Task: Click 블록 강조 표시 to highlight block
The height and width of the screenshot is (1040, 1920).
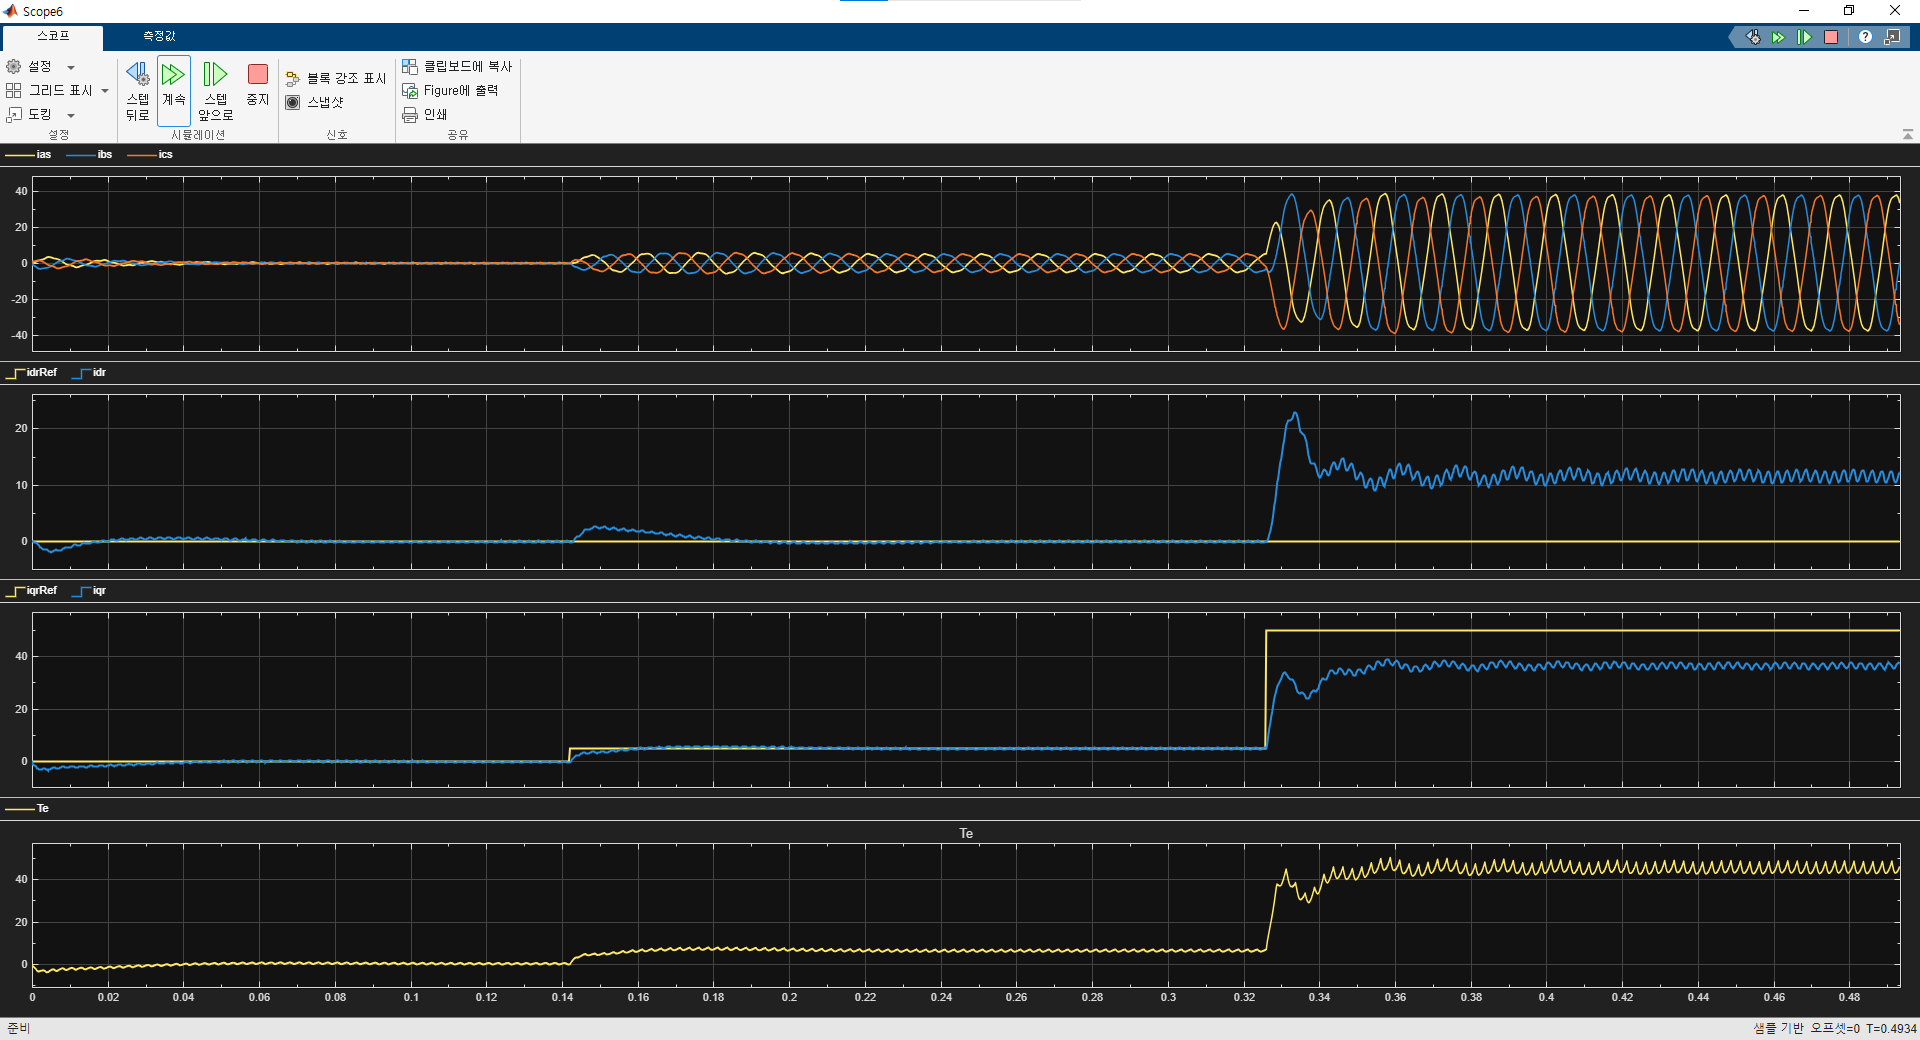Action: [x=336, y=78]
